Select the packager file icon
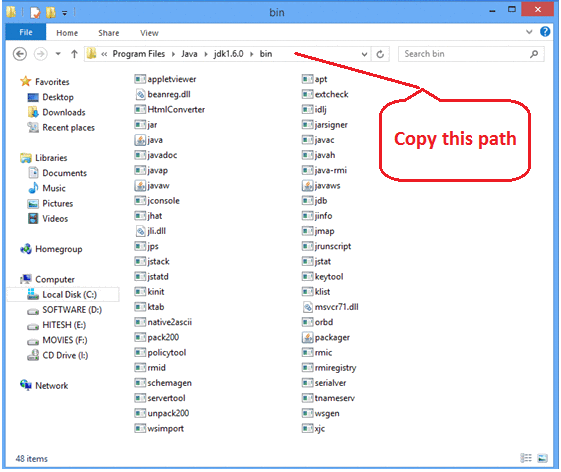 click(x=307, y=337)
